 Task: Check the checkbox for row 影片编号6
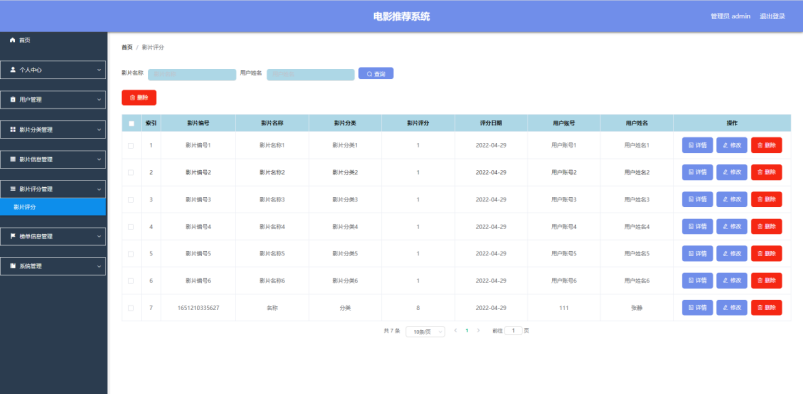(x=131, y=281)
